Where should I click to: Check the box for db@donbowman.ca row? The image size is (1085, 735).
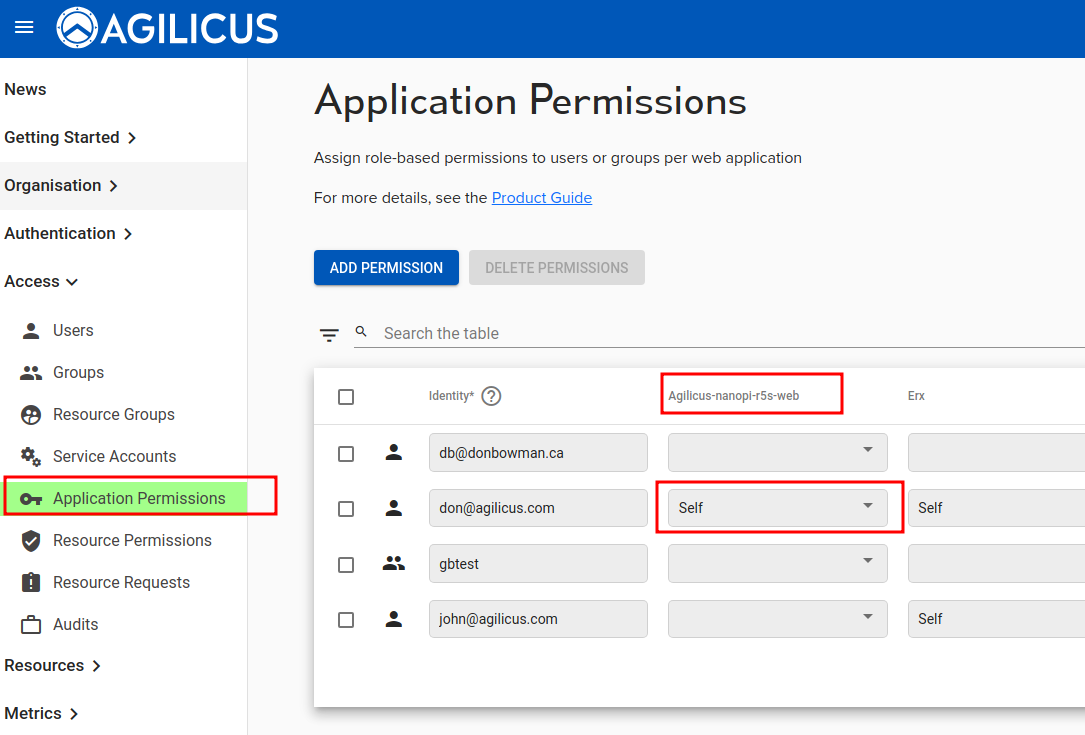(x=346, y=453)
